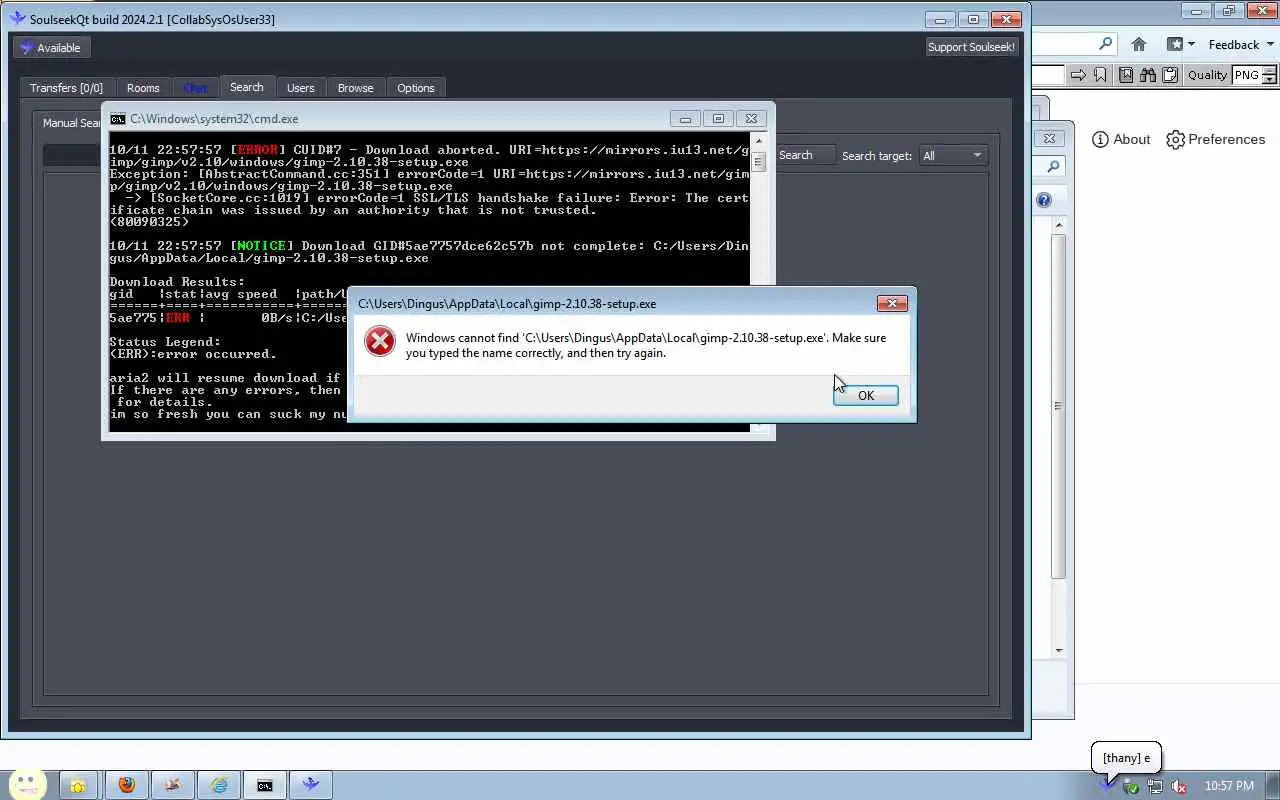Viewport: 1280px width, 800px height.
Task: Open the yellow sun folder taskbar icon
Action: click(x=78, y=785)
